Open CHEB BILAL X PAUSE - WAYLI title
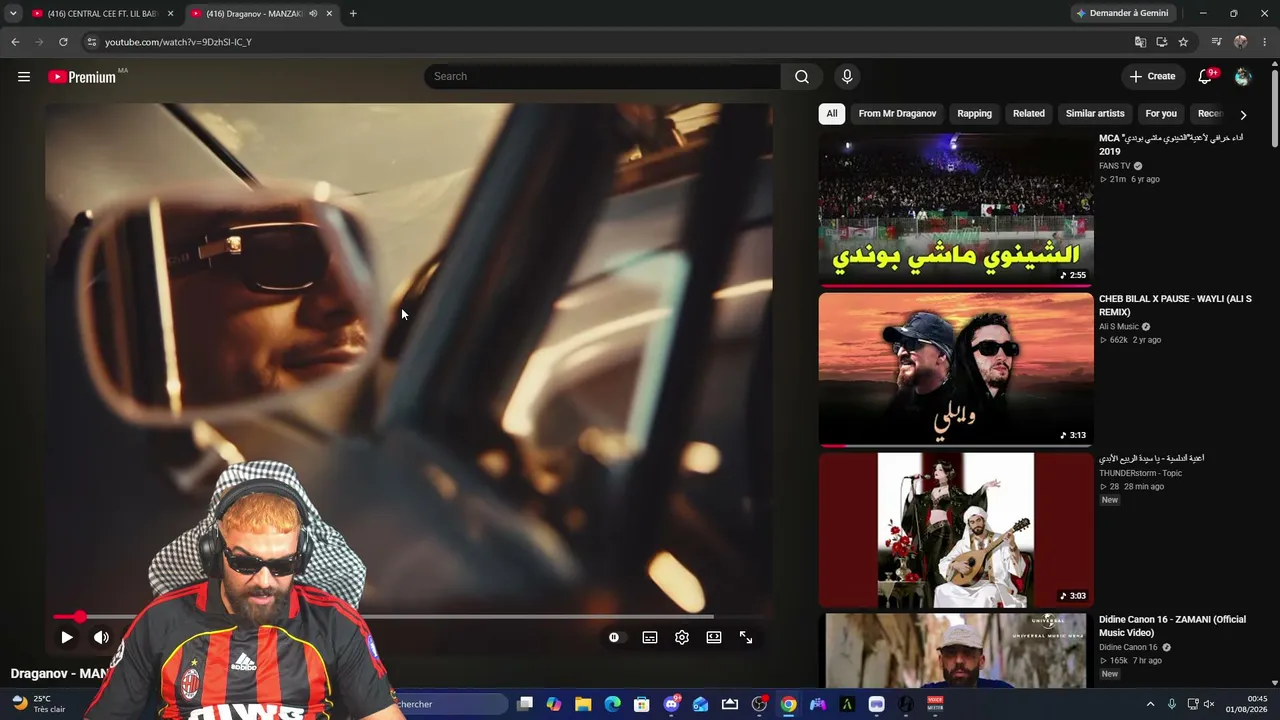 [x=1175, y=305]
